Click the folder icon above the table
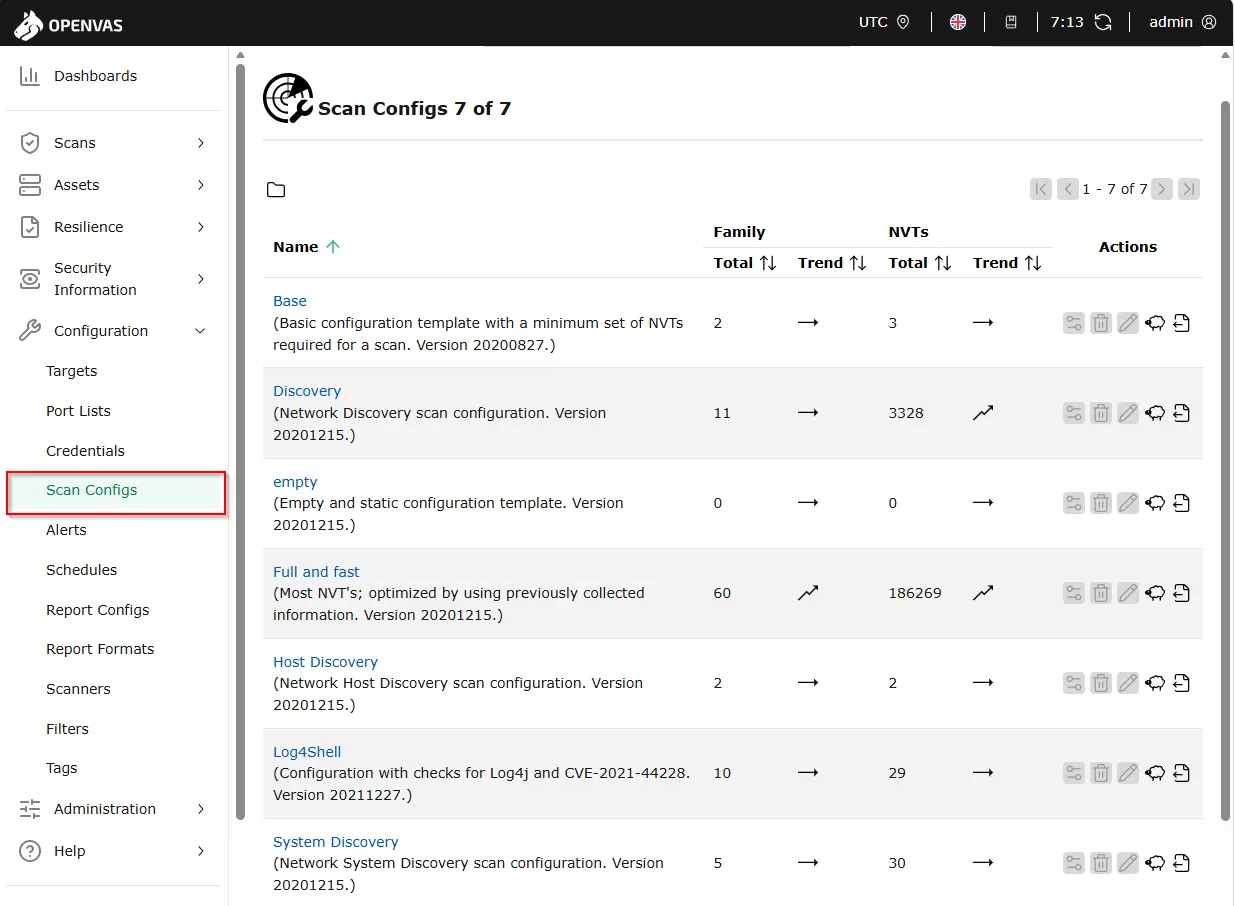 point(276,190)
